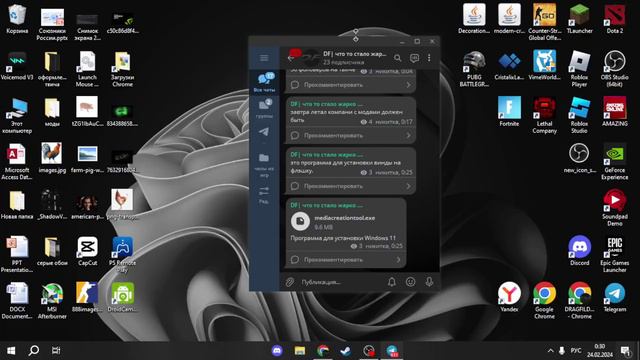This screenshot has height=360, width=640.
Task: Switch to the 'Все чаты' folder
Action: click(264, 82)
